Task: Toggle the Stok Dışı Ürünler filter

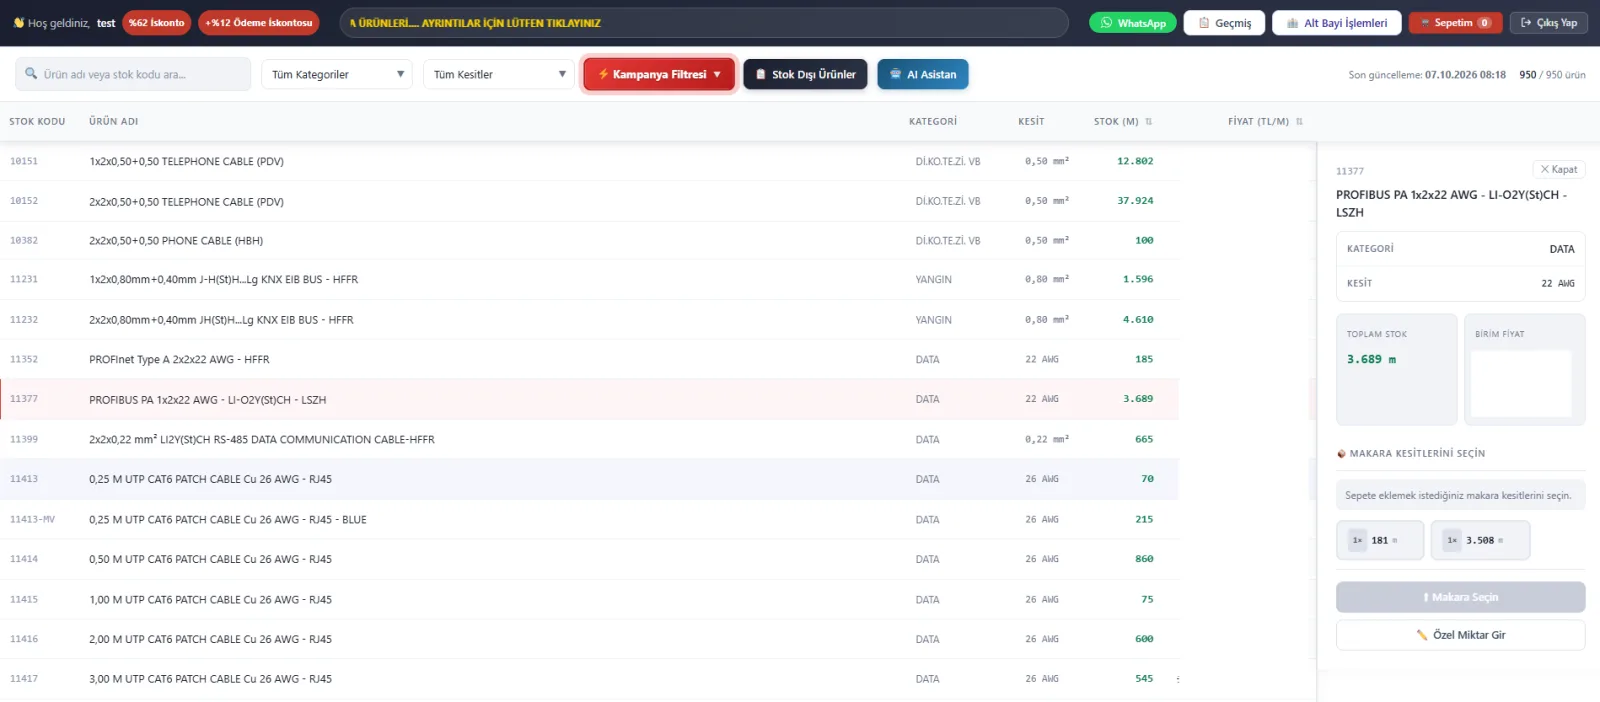Action: pyautogui.click(x=805, y=74)
